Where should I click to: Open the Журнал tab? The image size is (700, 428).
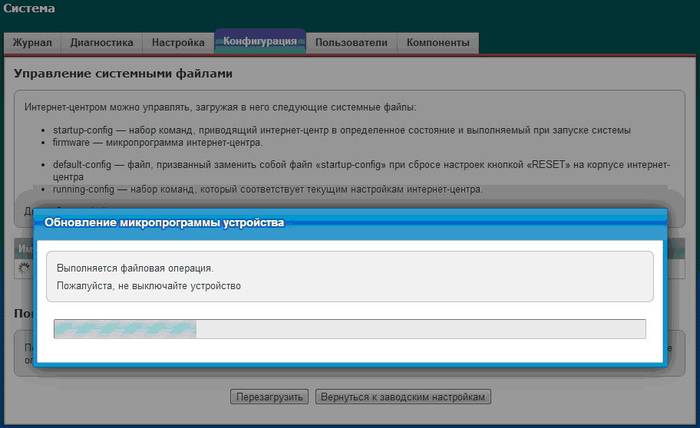32,43
